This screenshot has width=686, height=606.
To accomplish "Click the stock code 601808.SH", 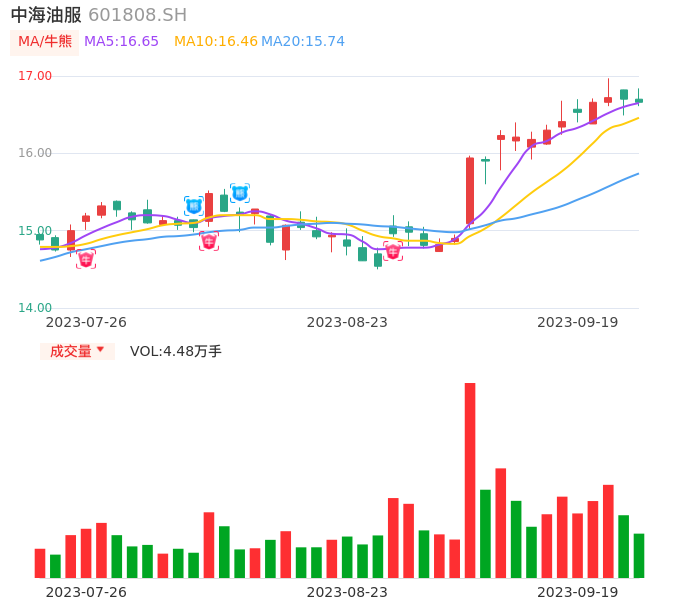I will pyautogui.click(x=137, y=15).
